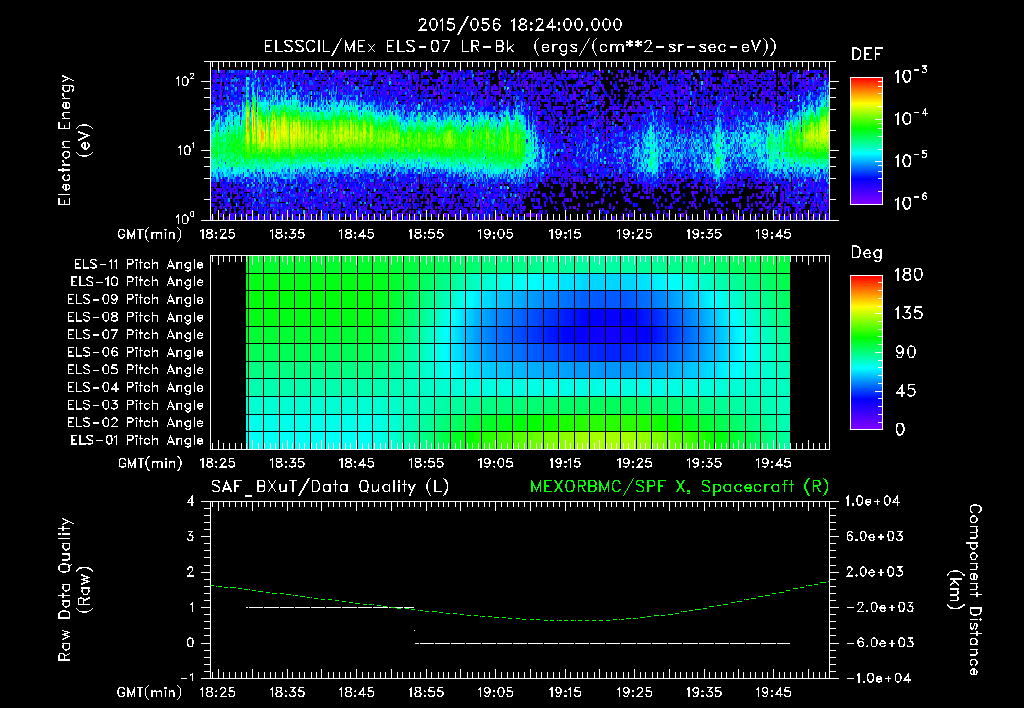Click '18:45' tick under pitch angle plot
Screen dimensions: 1024x708
[x=357, y=463]
